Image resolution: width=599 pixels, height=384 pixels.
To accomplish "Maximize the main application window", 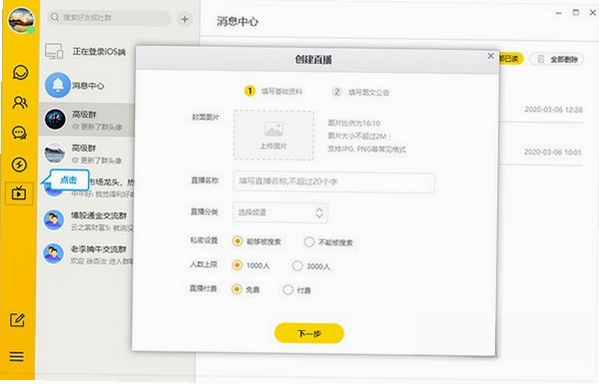I will 576,13.
